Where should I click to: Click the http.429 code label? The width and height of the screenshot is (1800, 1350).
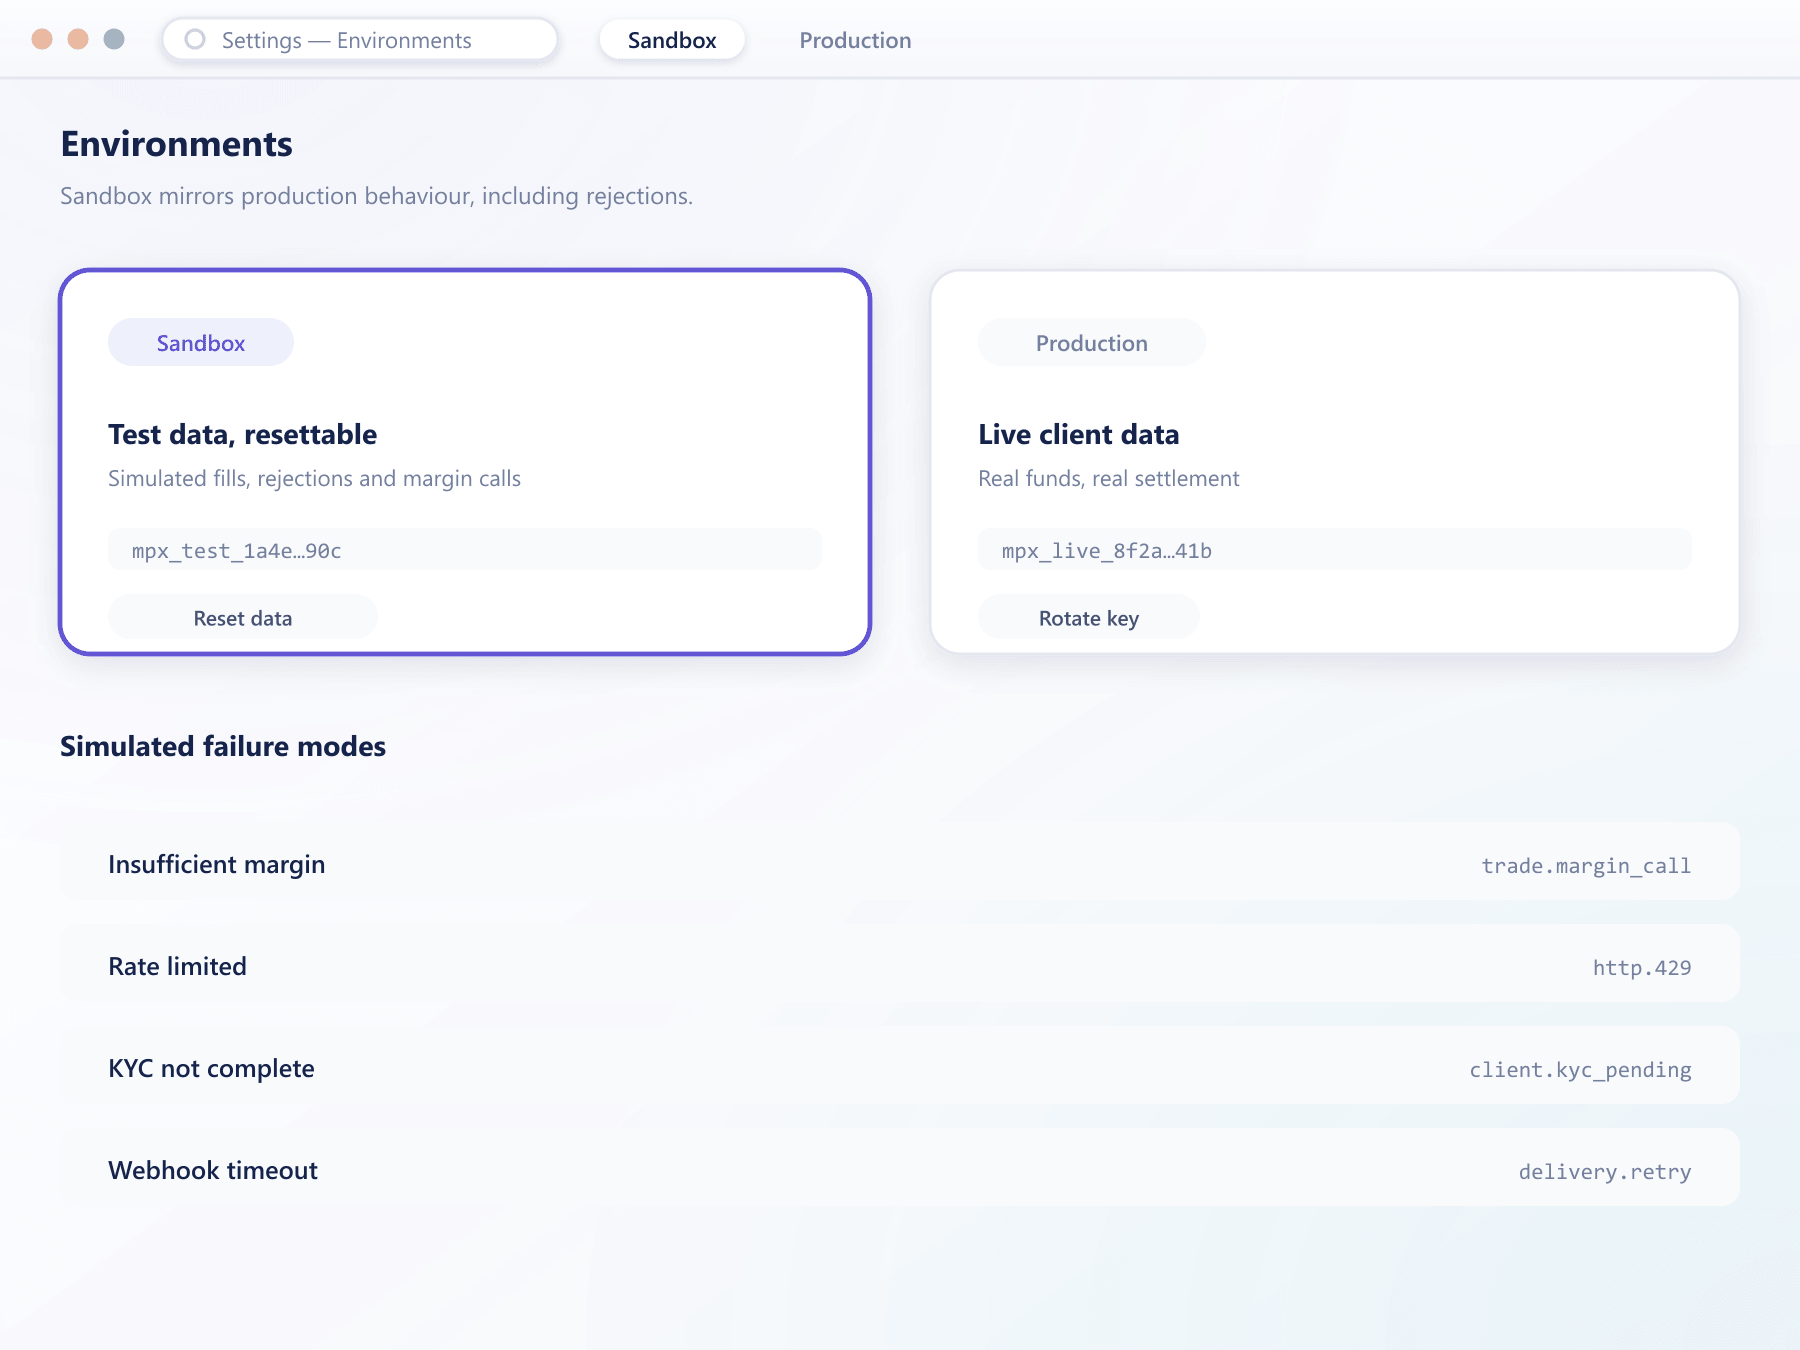[1642, 968]
